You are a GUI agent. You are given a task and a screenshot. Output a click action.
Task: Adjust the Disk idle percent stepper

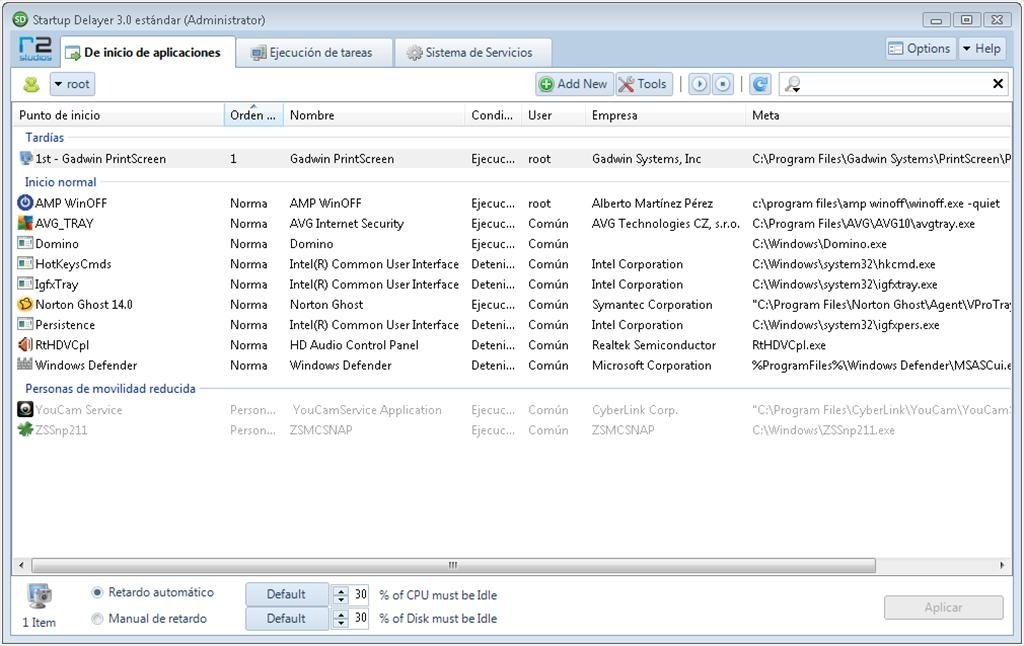point(340,618)
